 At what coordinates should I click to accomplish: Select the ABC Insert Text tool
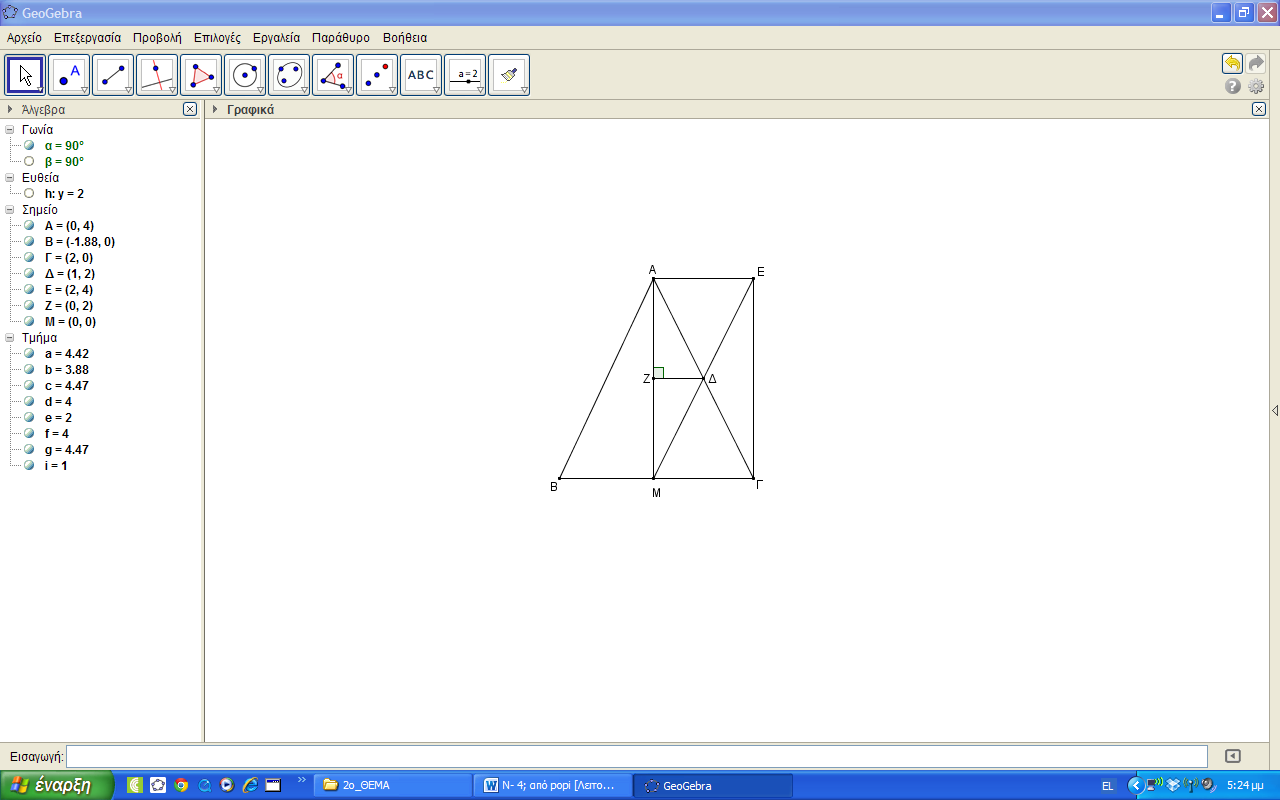(421, 75)
